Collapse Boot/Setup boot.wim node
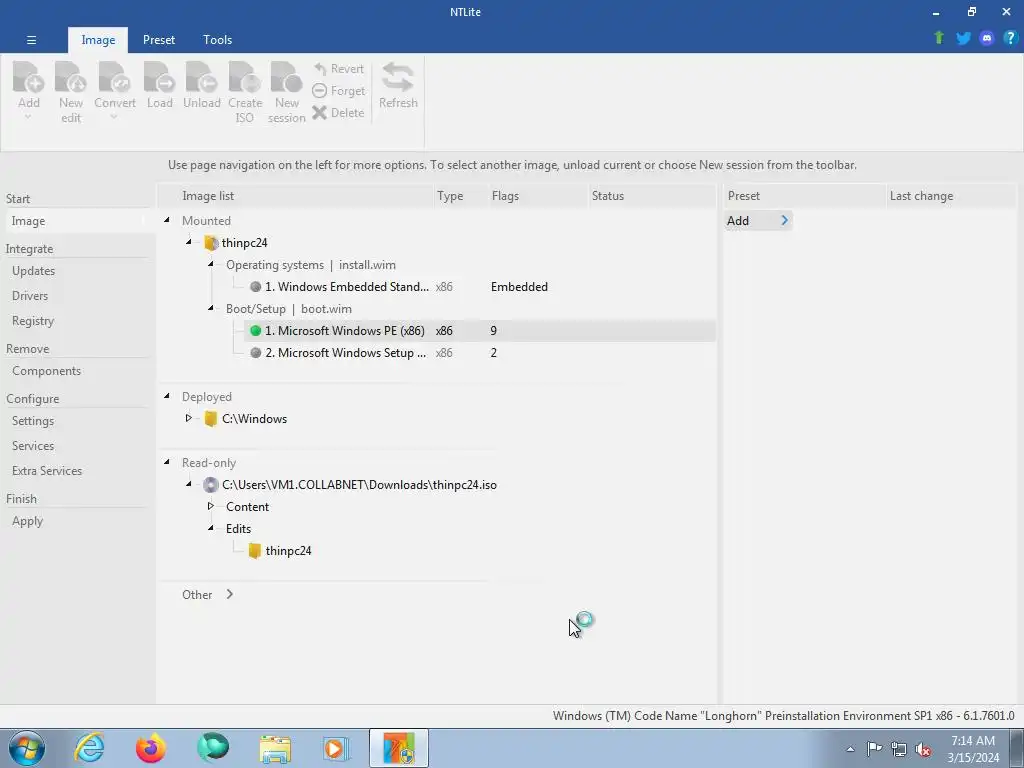 tap(211, 308)
